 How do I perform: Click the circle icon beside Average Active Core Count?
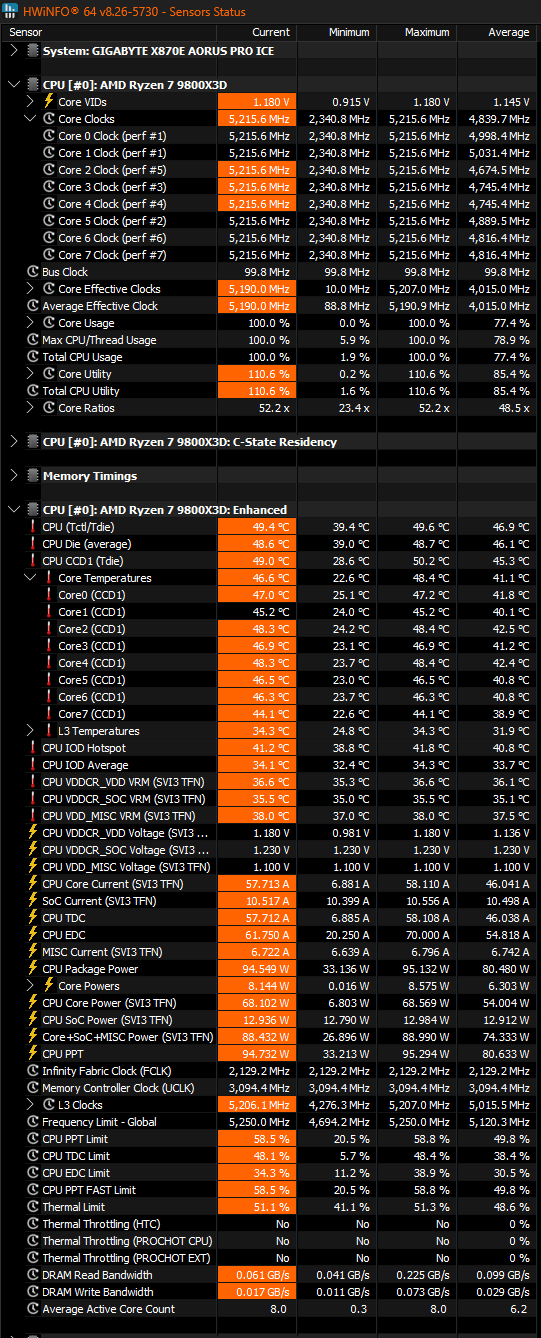[32, 1309]
